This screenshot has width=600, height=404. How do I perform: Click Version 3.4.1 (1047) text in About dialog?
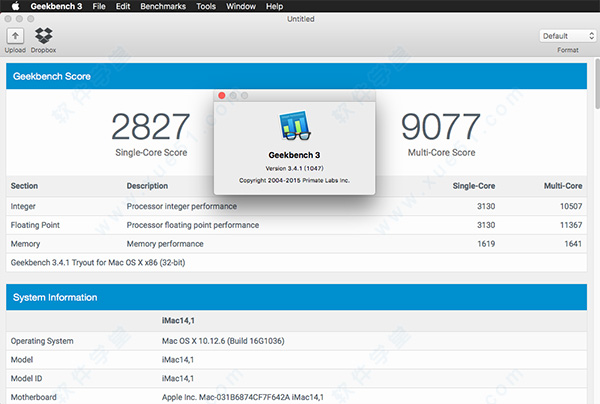click(x=294, y=168)
